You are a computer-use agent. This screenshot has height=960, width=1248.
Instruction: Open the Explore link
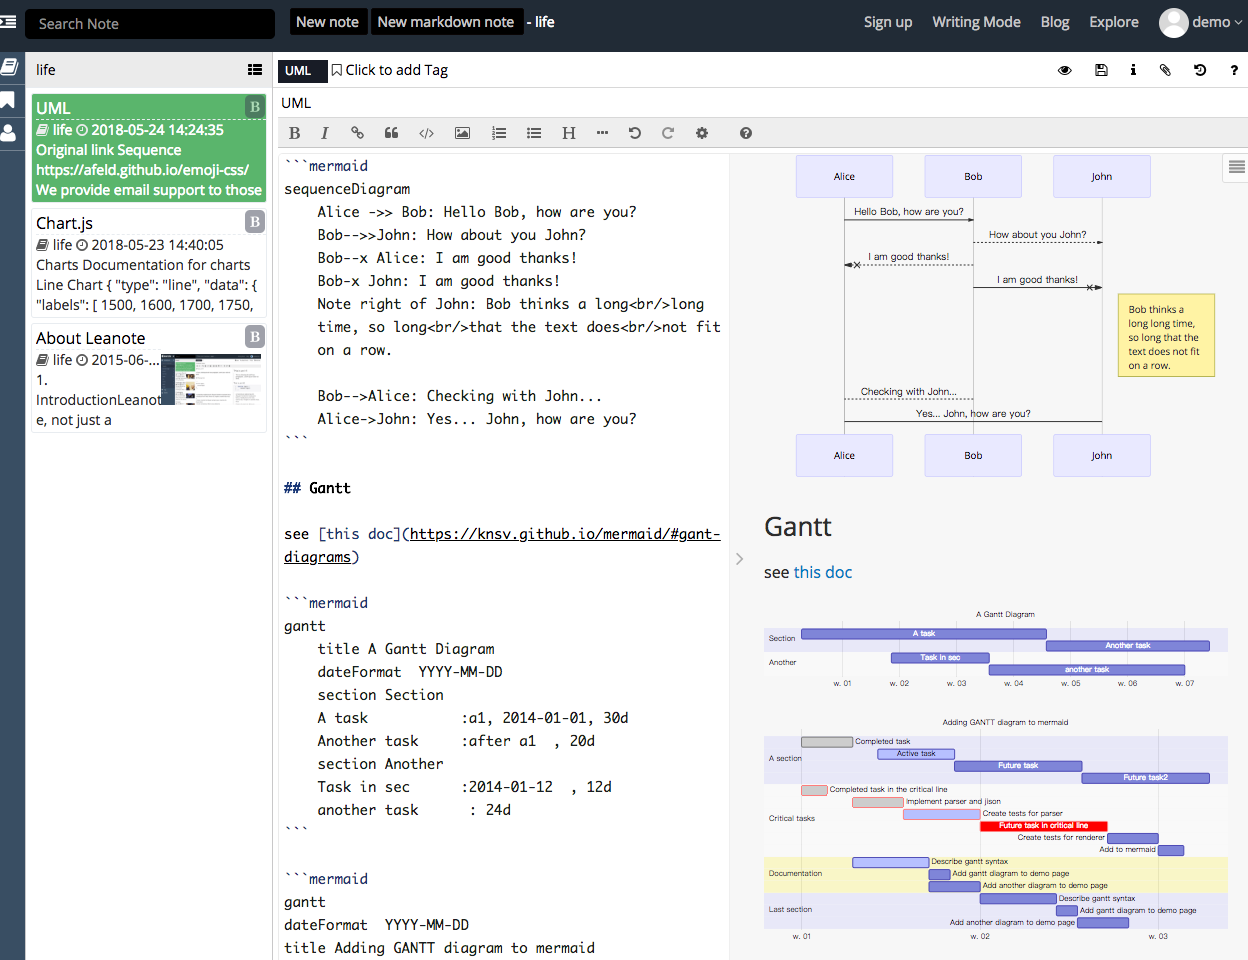click(1114, 22)
